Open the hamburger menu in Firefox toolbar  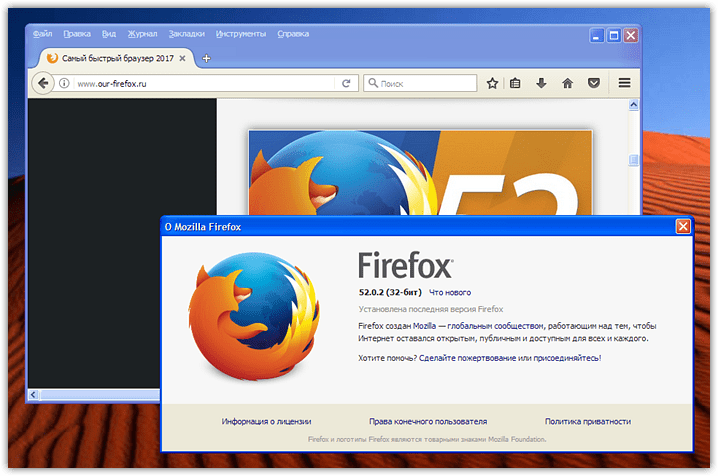(625, 83)
